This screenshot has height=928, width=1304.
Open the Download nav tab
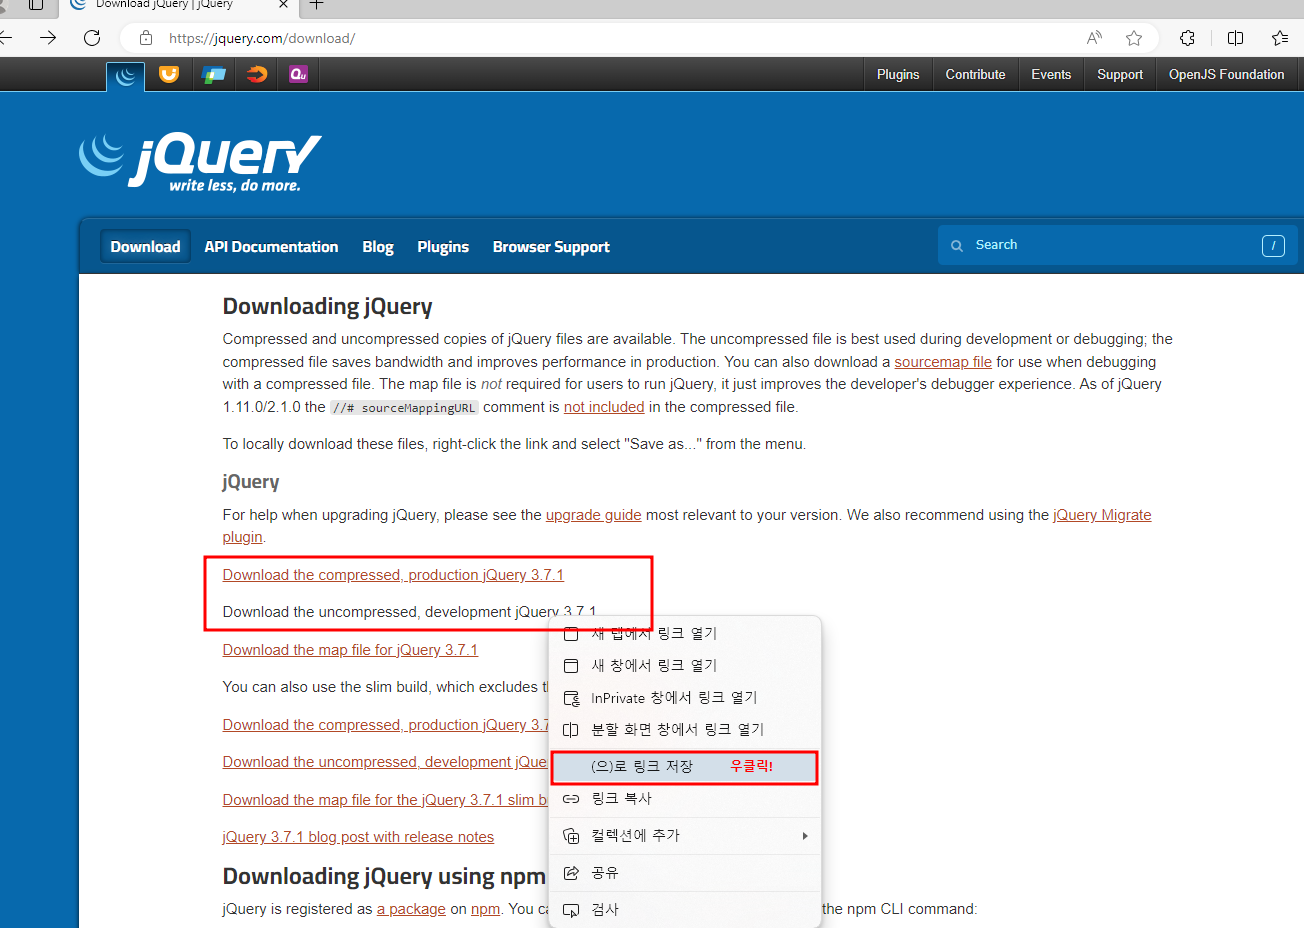[x=145, y=247]
